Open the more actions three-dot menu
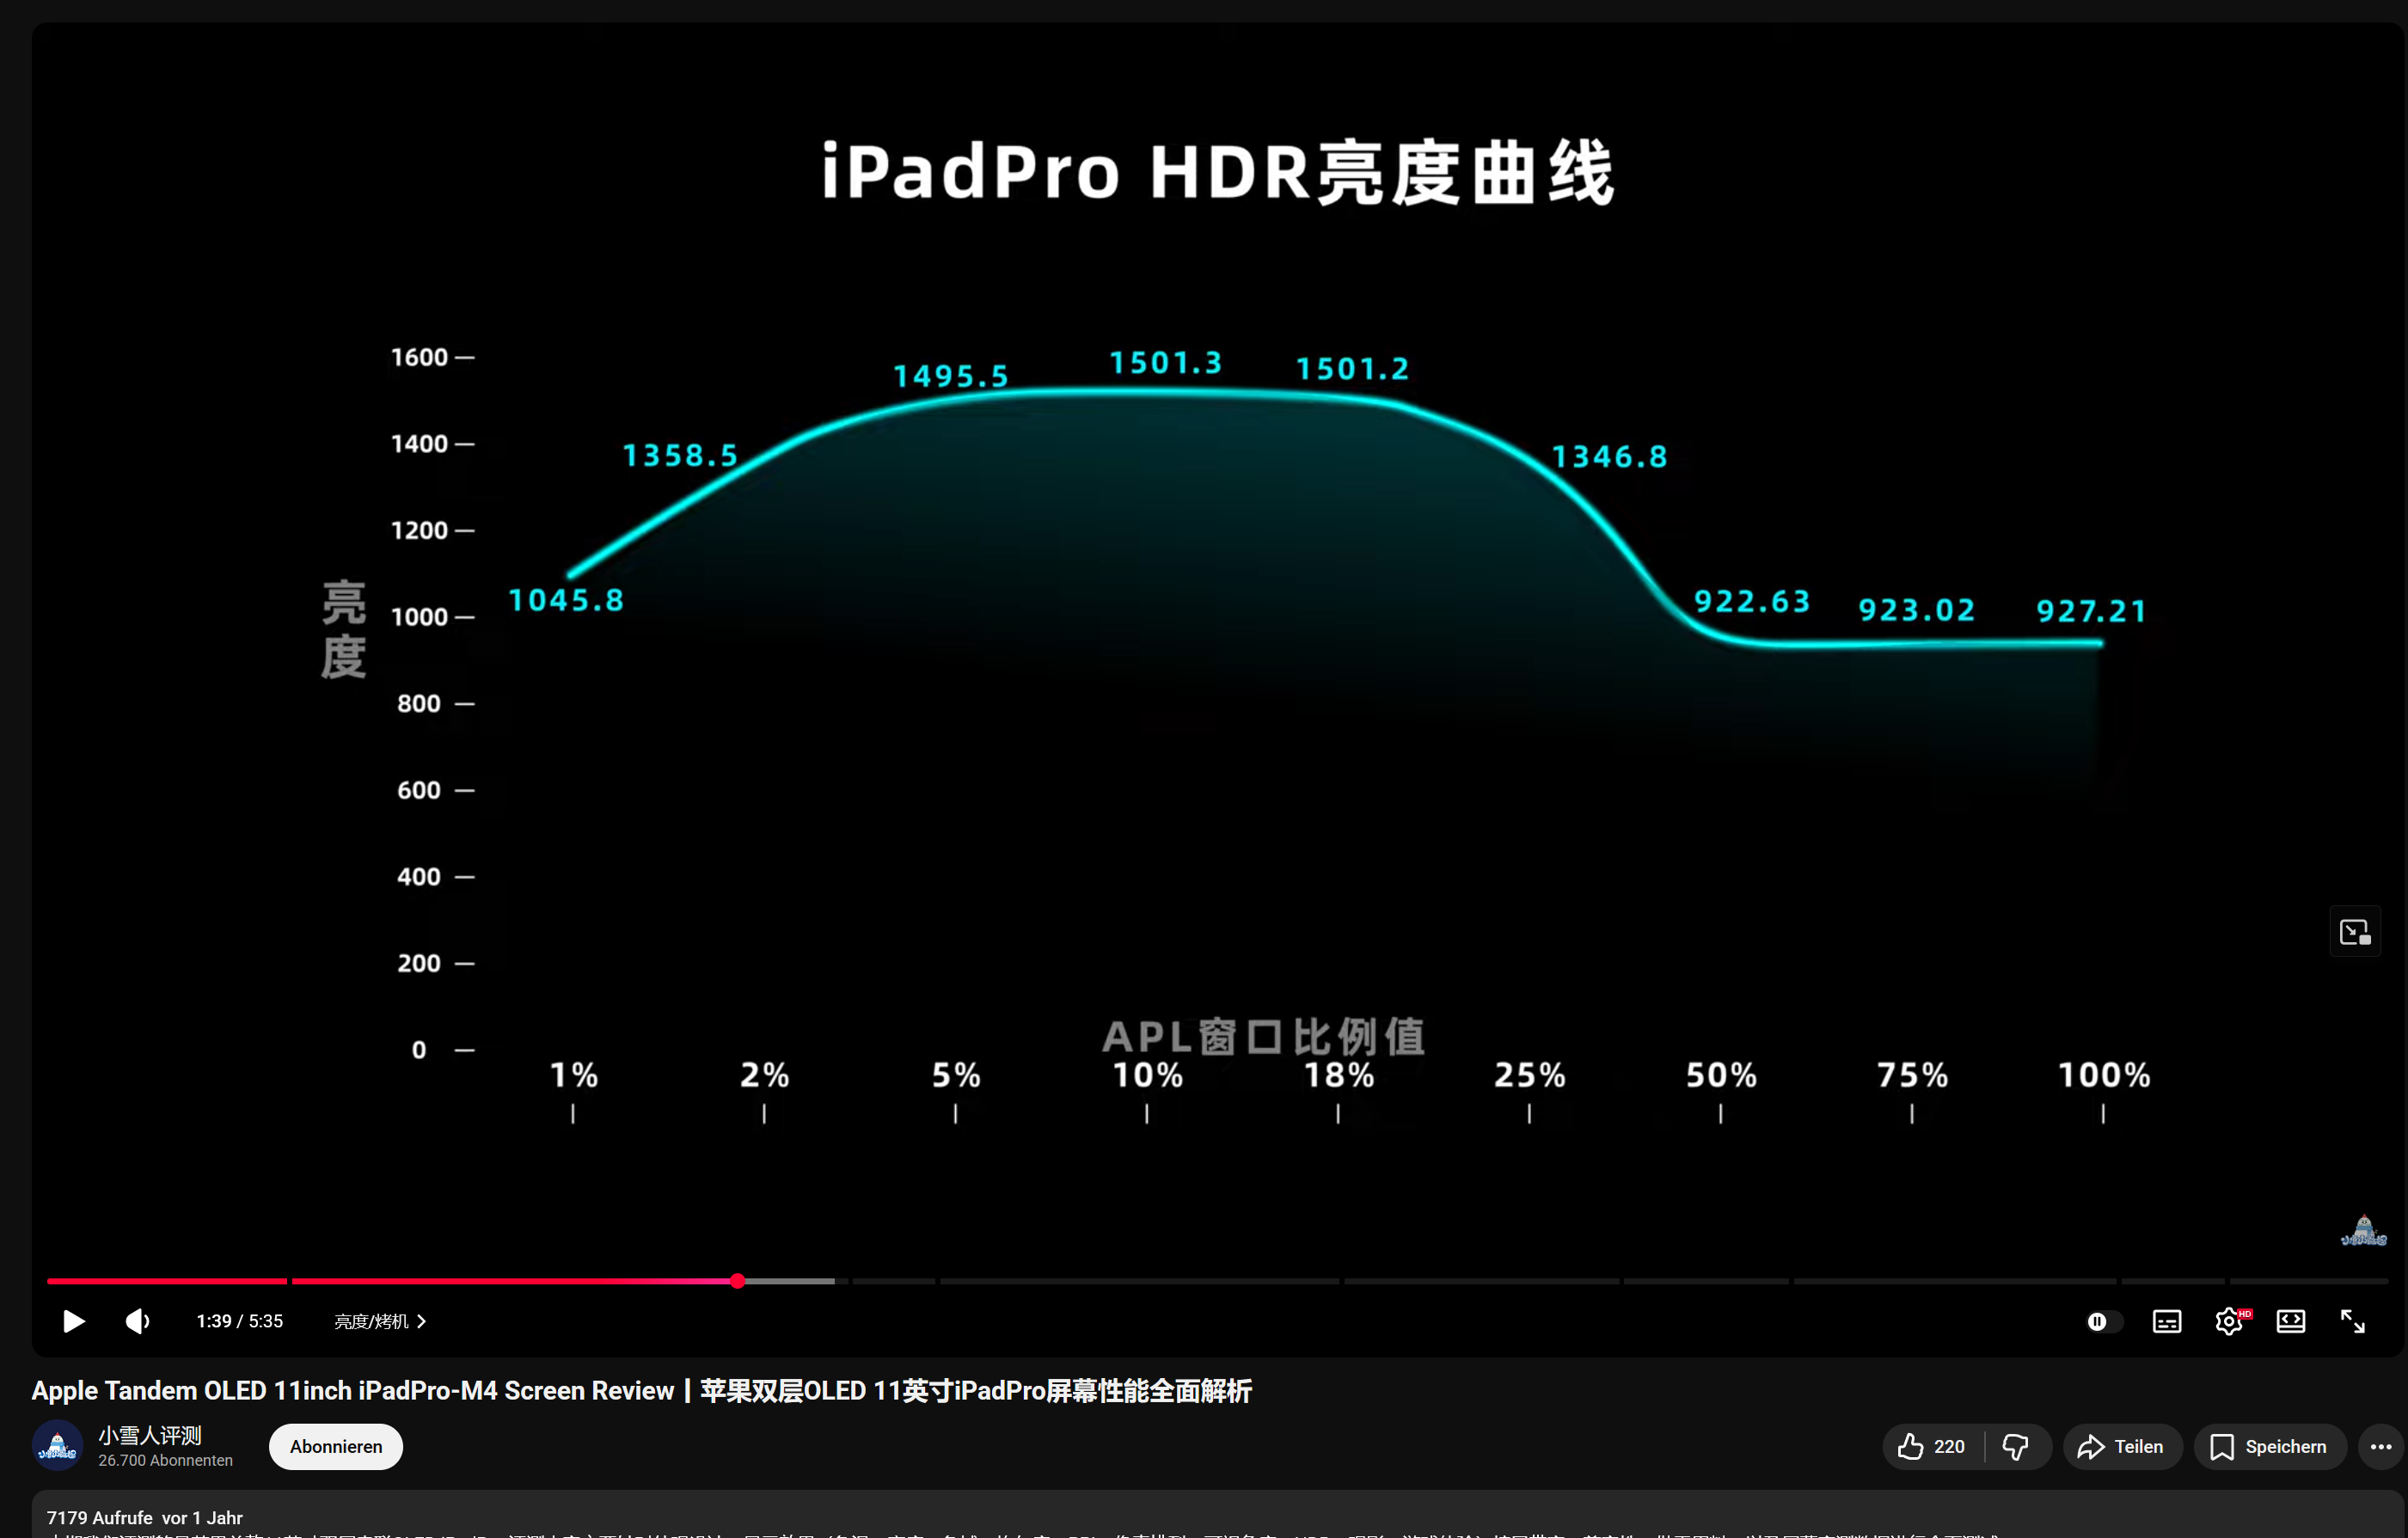 [x=2380, y=1446]
